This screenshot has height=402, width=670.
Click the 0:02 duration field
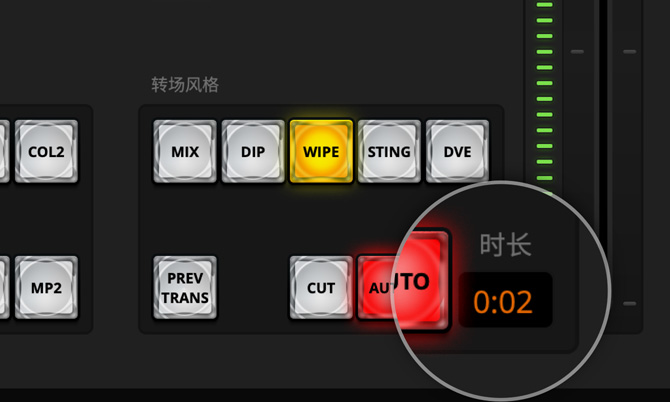tap(505, 300)
